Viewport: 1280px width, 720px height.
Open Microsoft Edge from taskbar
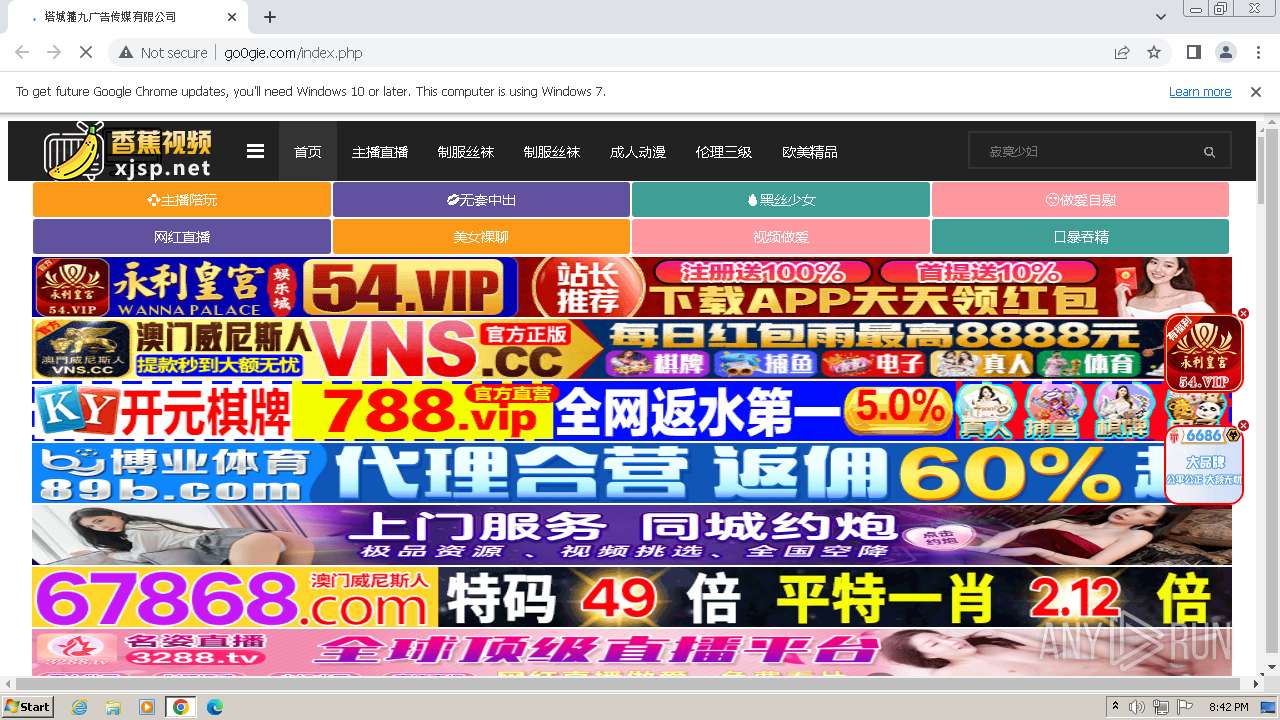pyautogui.click(x=214, y=707)
